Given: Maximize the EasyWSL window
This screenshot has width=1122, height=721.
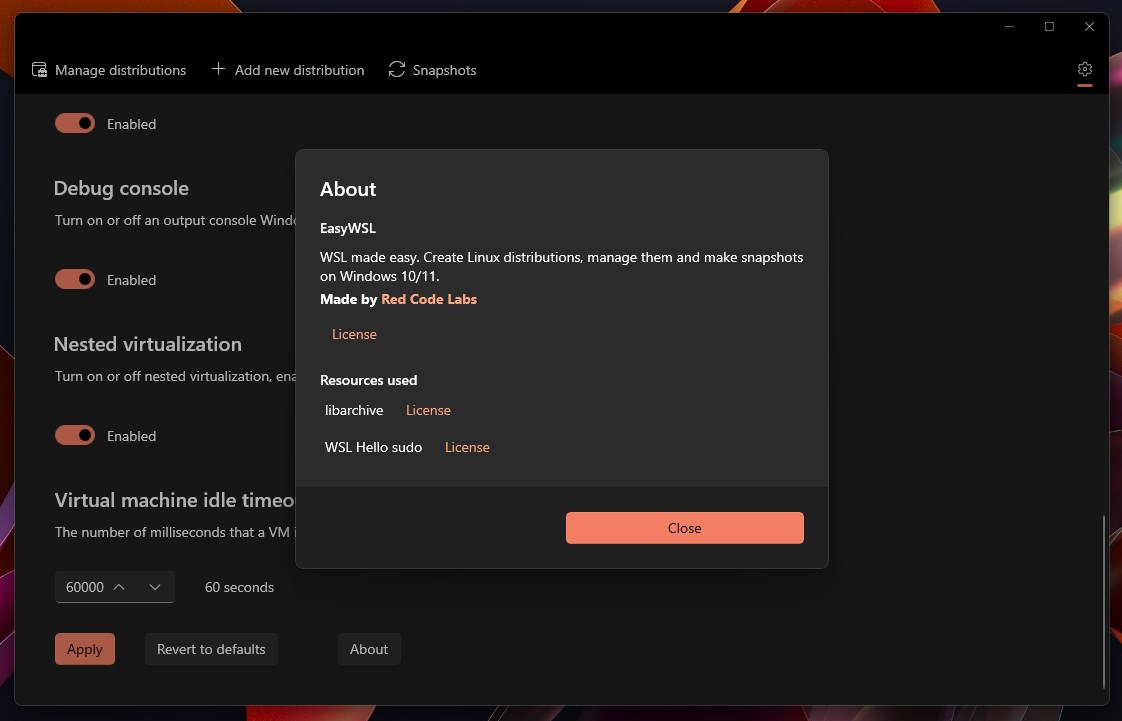Looking at the screenshot, I should [x=1049, y=26].
